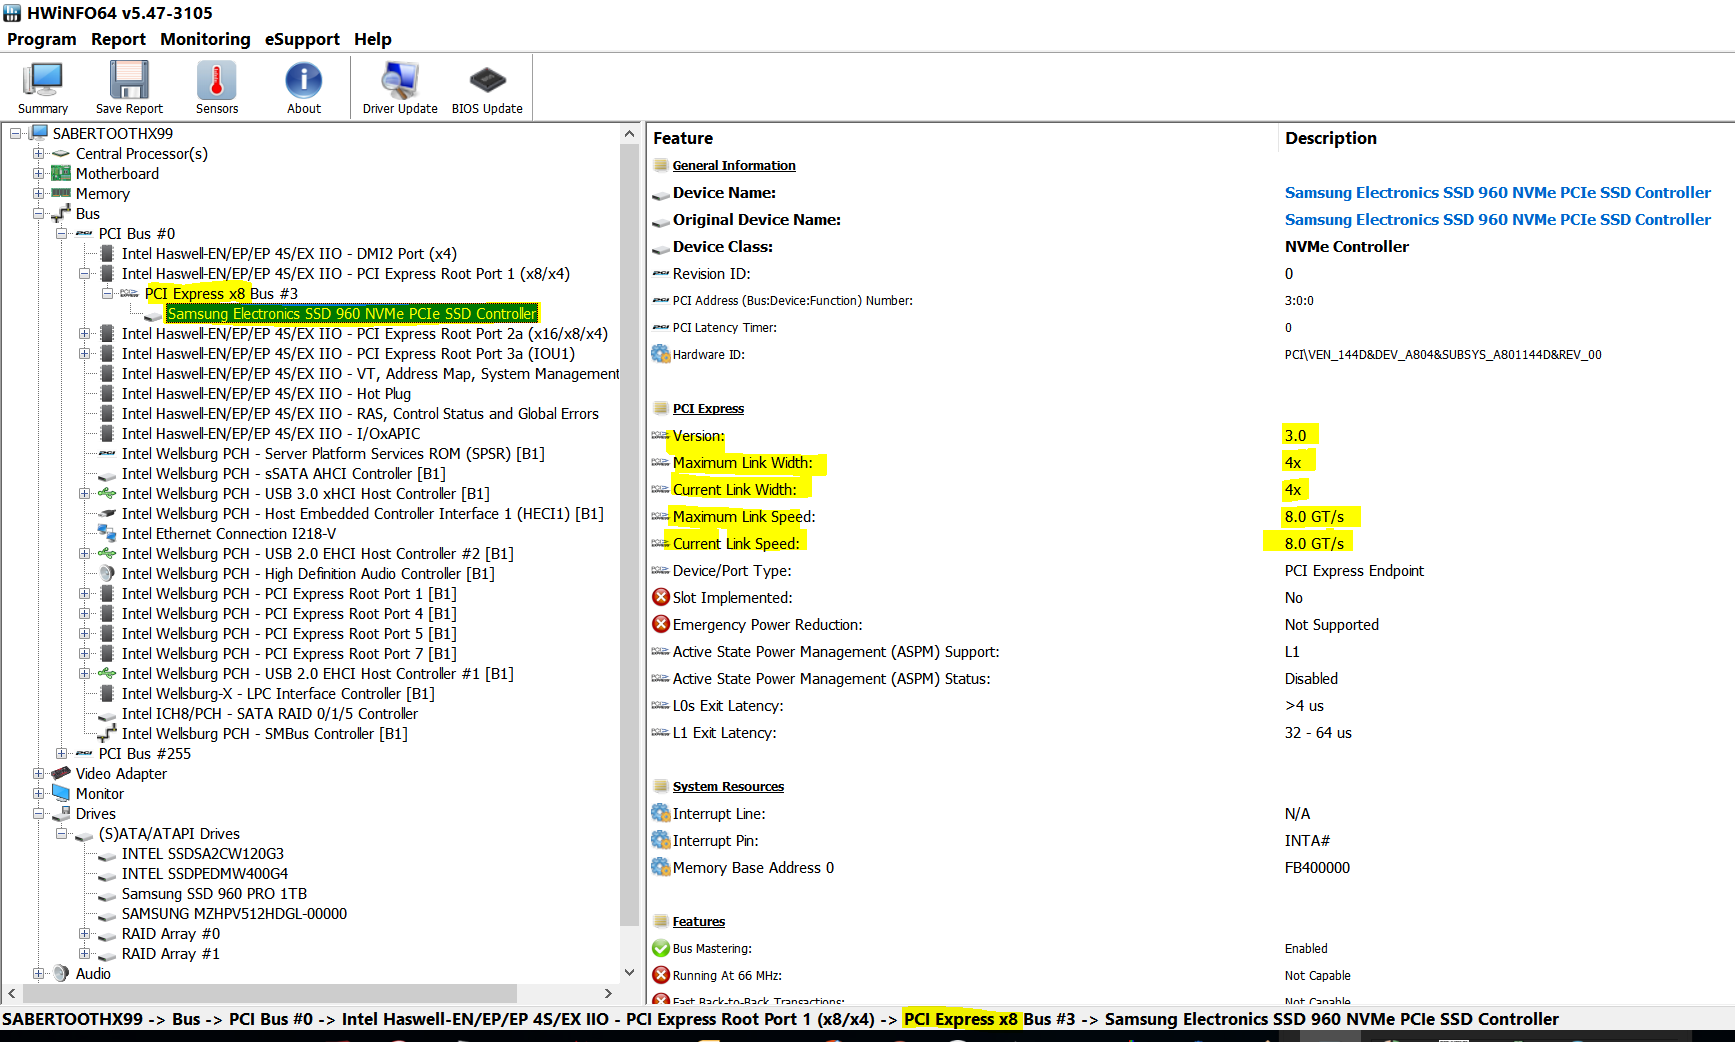Expand the Central Processor(s) node

tap(38, 153)
